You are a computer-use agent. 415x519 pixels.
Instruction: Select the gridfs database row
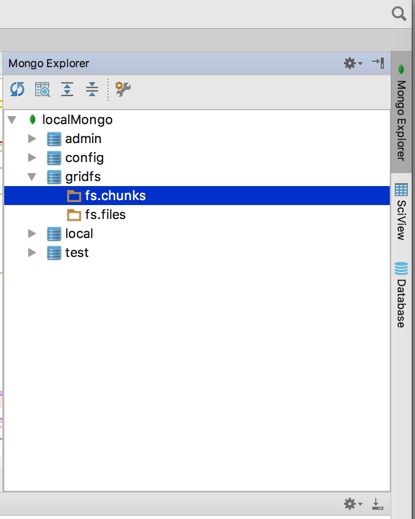pos(197,177)
